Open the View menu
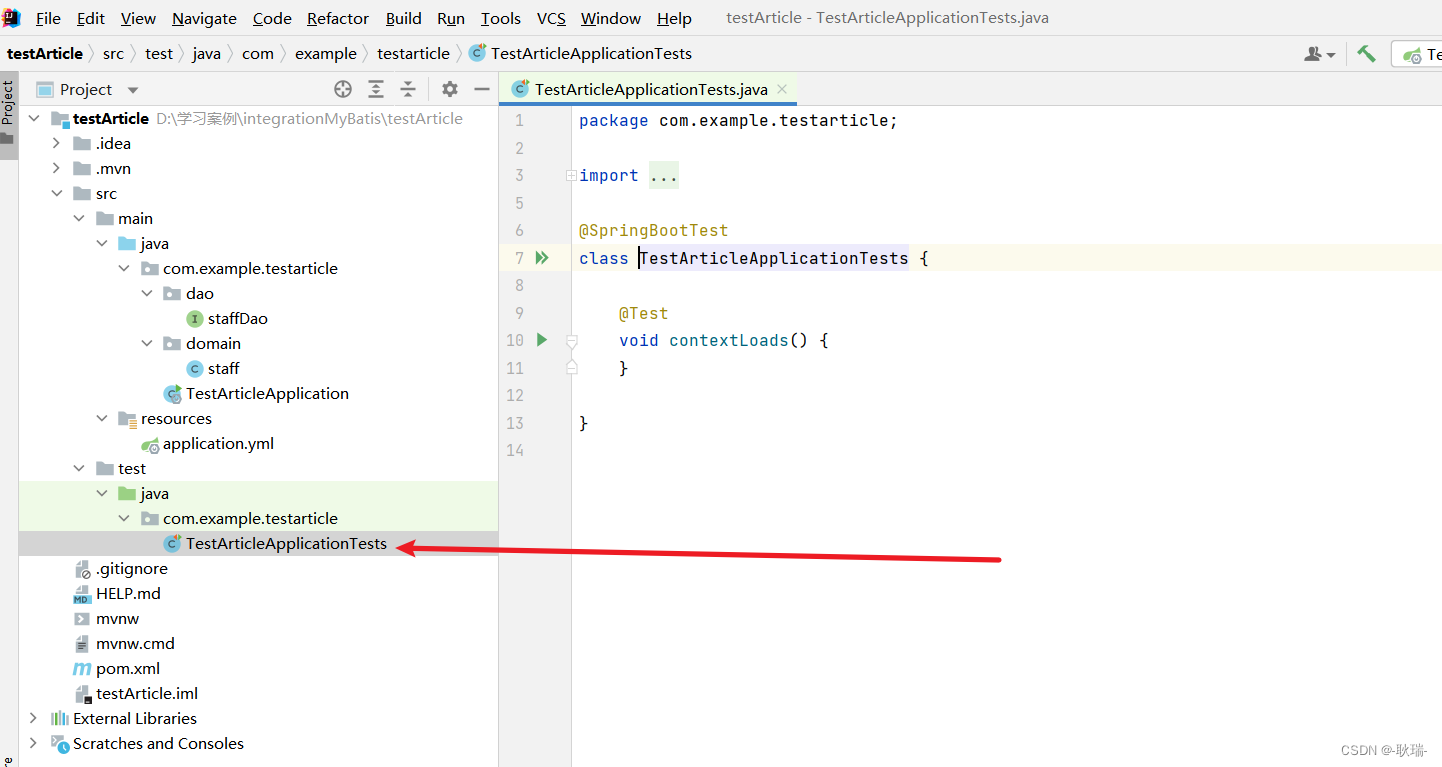Viewport: 1442px width, 767px height. tap(138, 18)
